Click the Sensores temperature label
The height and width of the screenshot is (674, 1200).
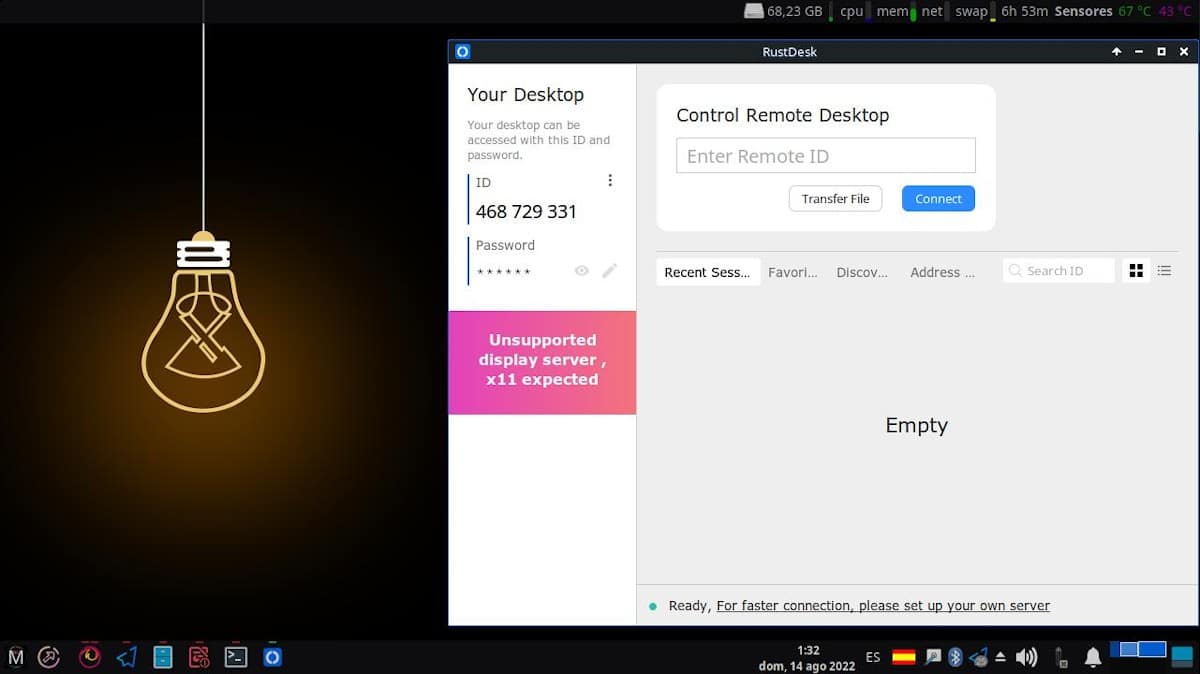[1083, 11]
